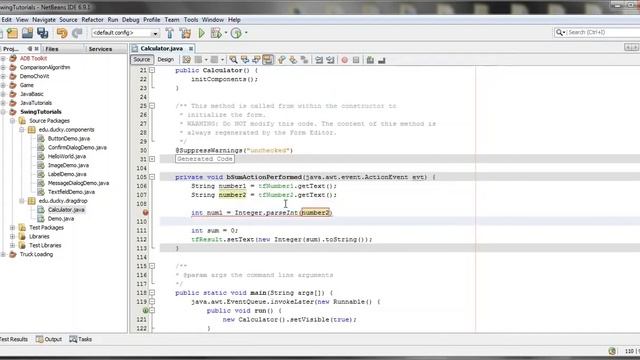Image resolution: width=640 pixels, height=360 pixels.
Task: Collapse the fold at line 105
Action: coord(152,177)
